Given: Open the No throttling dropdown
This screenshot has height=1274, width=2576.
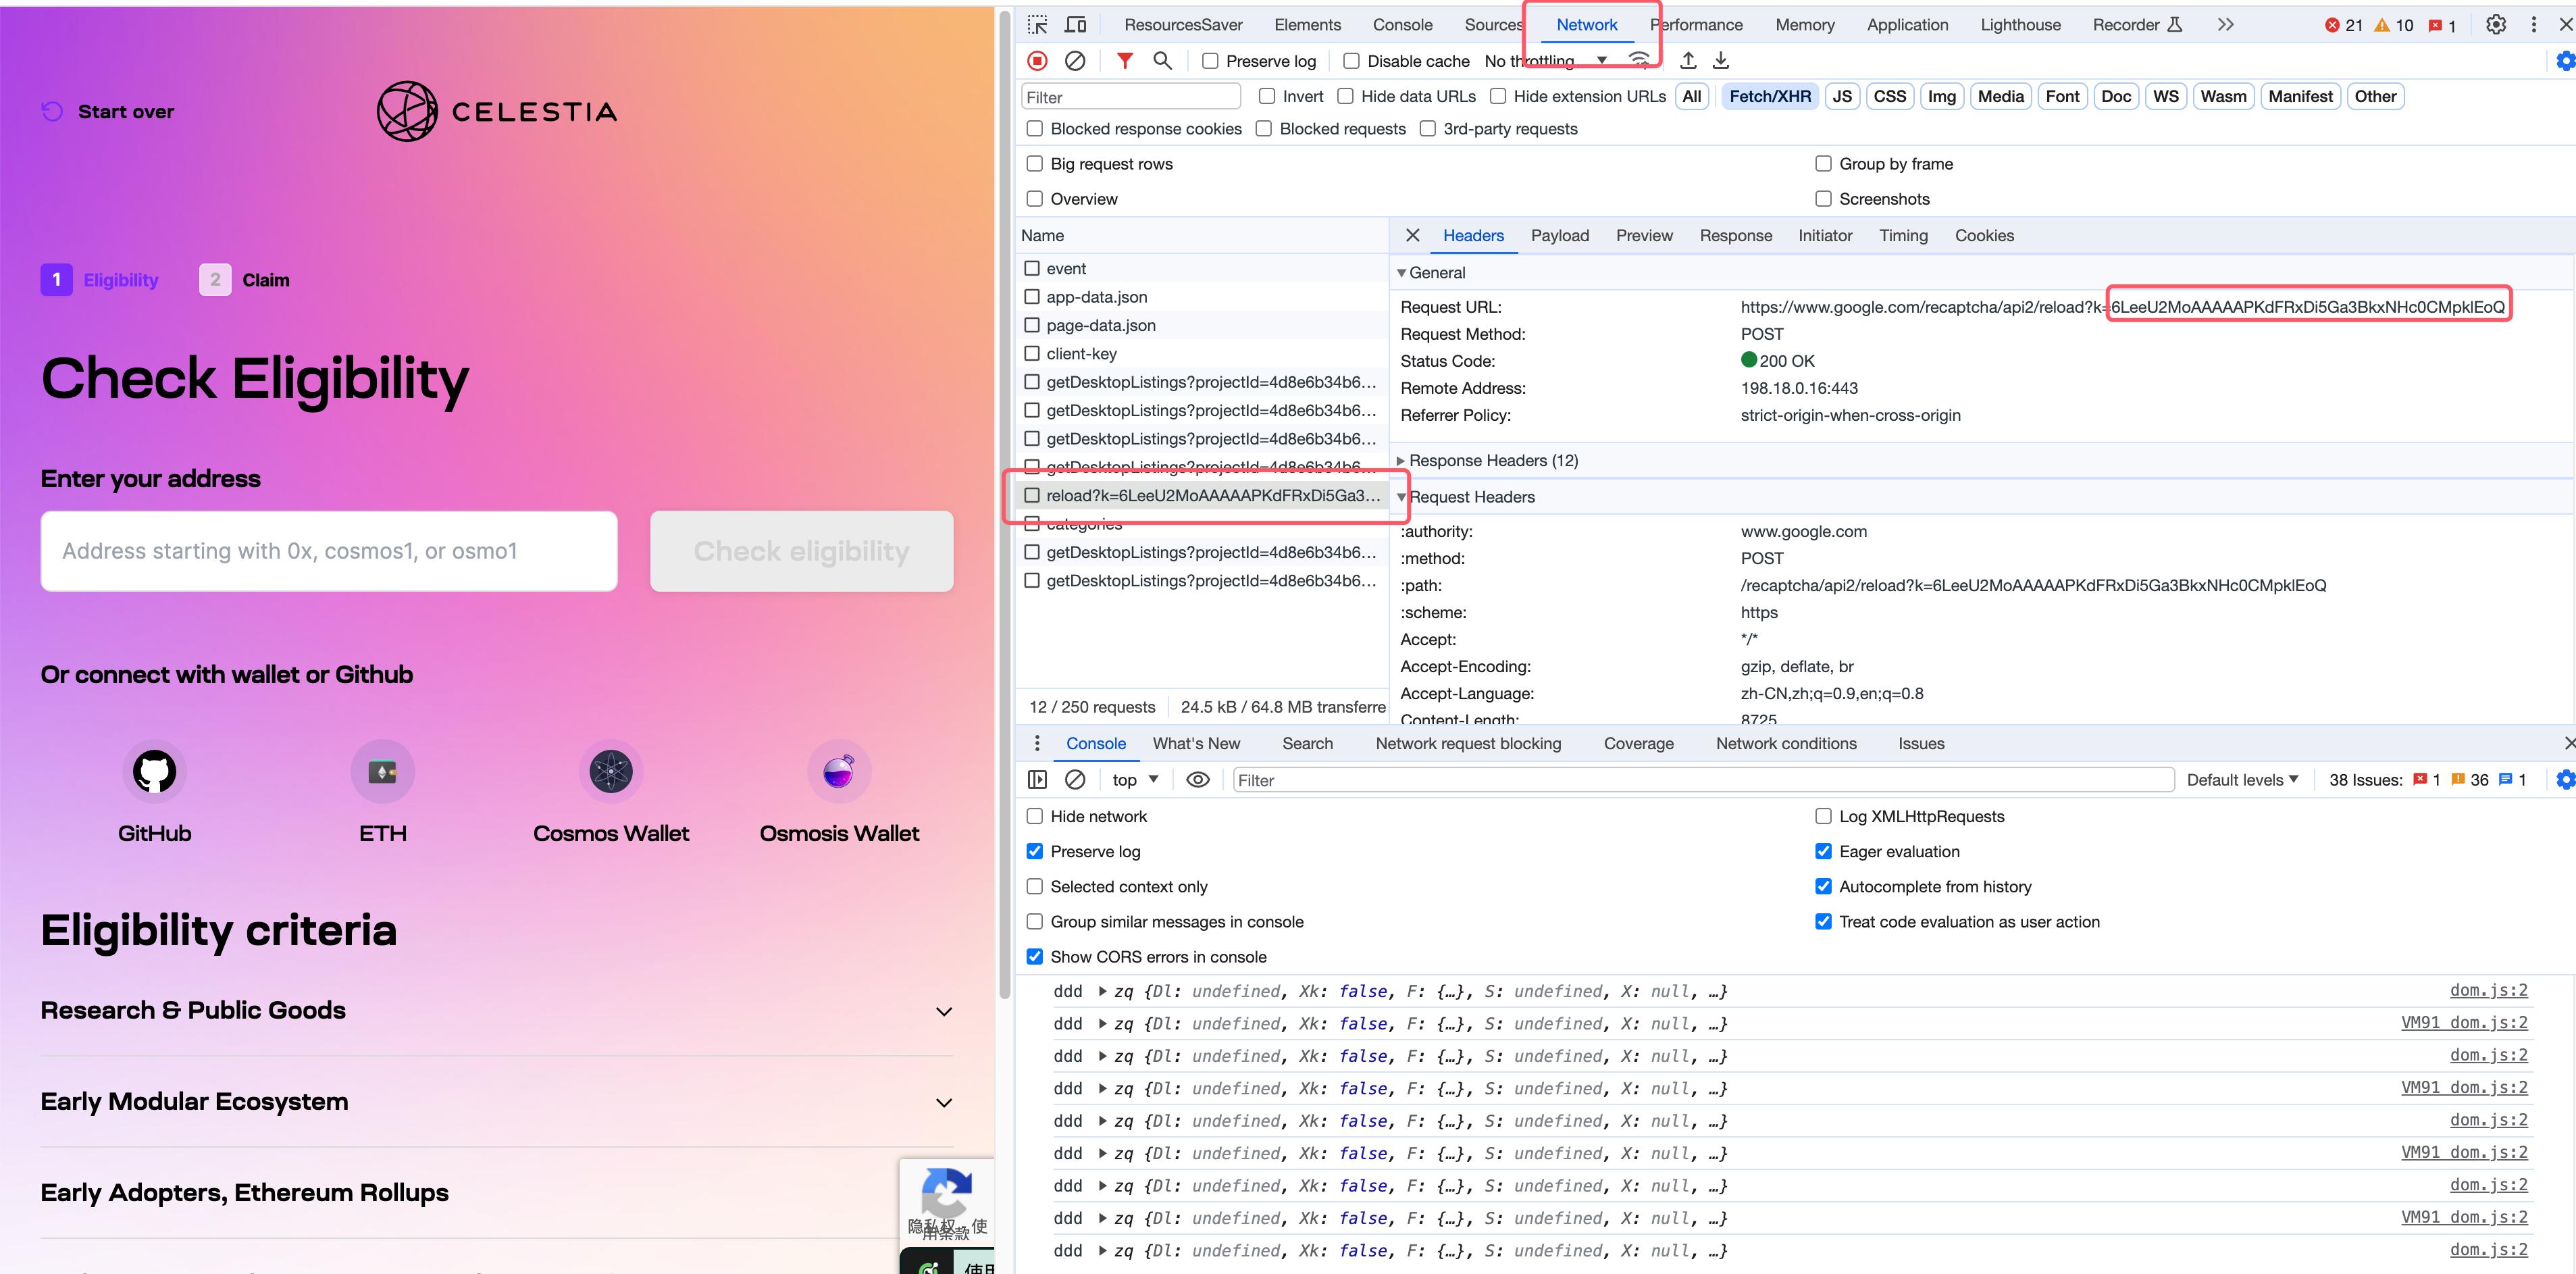Looking at the screenshot, I should 1545,61.
